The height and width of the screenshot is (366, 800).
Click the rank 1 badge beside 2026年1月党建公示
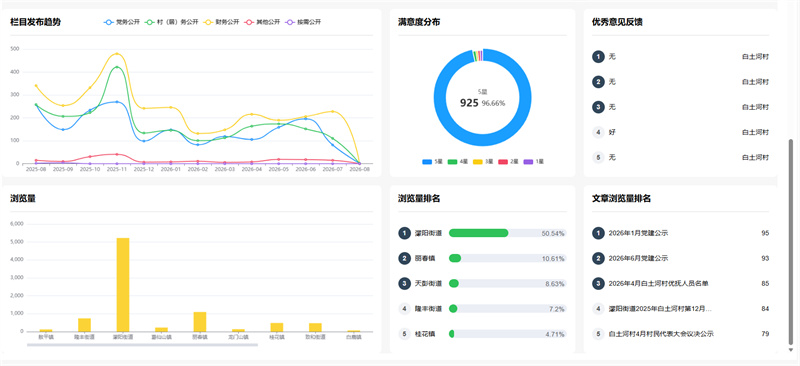(x=598, y=233)
